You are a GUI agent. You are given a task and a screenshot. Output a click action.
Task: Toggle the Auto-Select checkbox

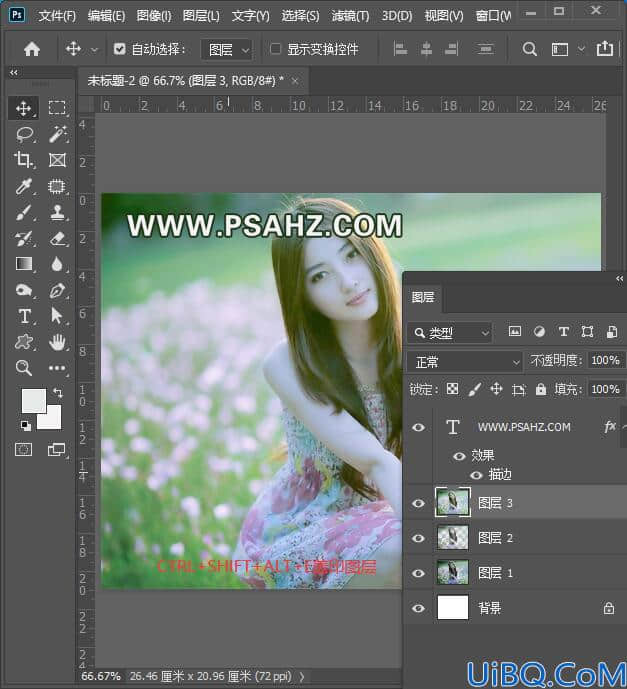(x=120, y=49)
